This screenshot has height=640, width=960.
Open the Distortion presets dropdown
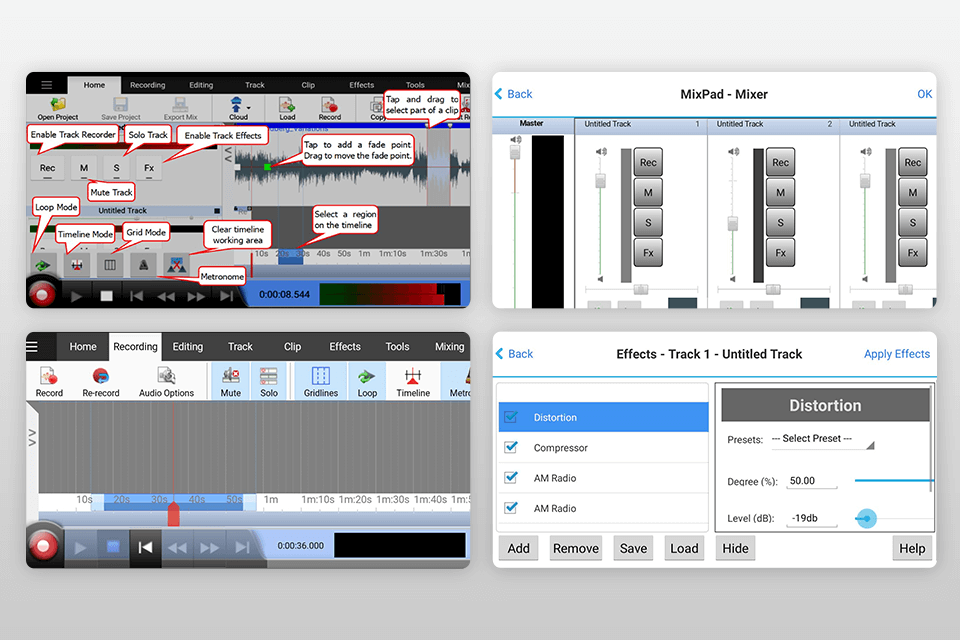point(822,439)
